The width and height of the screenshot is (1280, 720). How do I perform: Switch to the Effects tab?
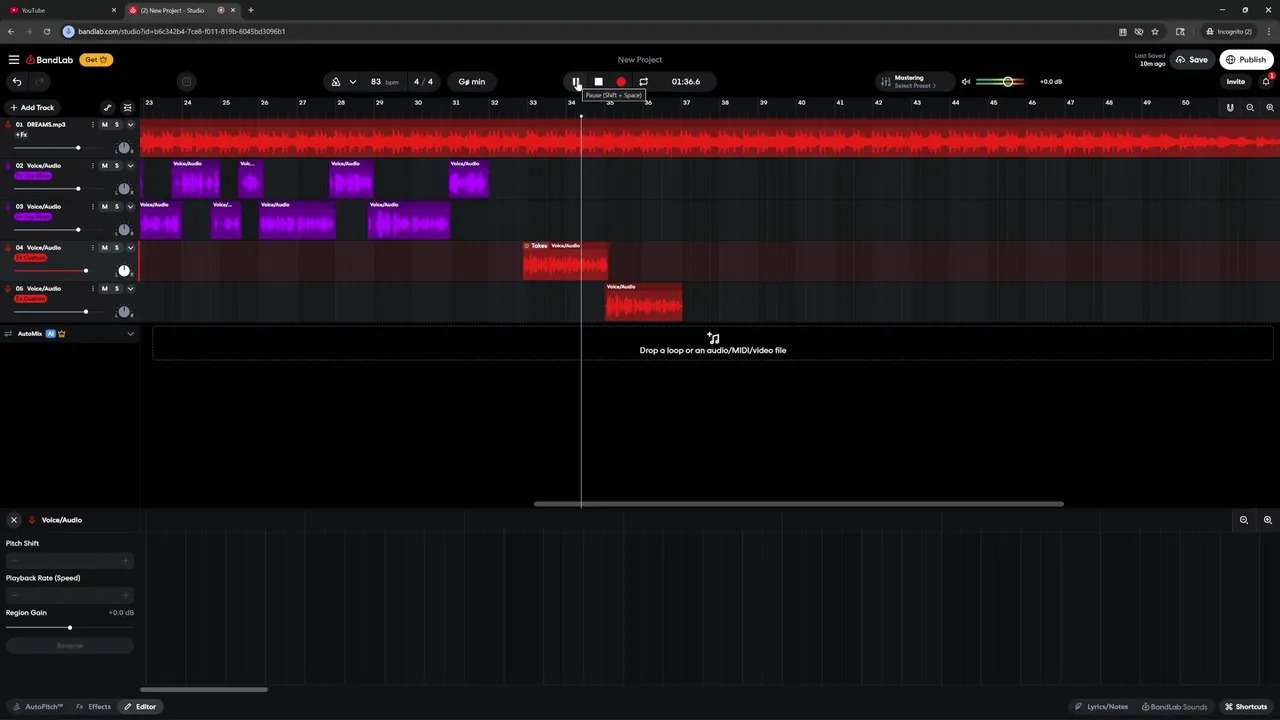tap(93, 707)
